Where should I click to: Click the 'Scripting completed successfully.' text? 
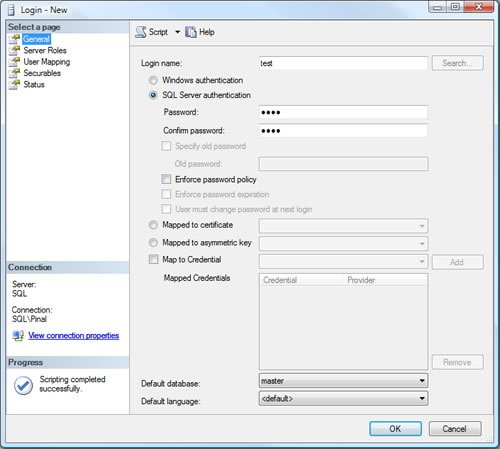pos(72,384)
